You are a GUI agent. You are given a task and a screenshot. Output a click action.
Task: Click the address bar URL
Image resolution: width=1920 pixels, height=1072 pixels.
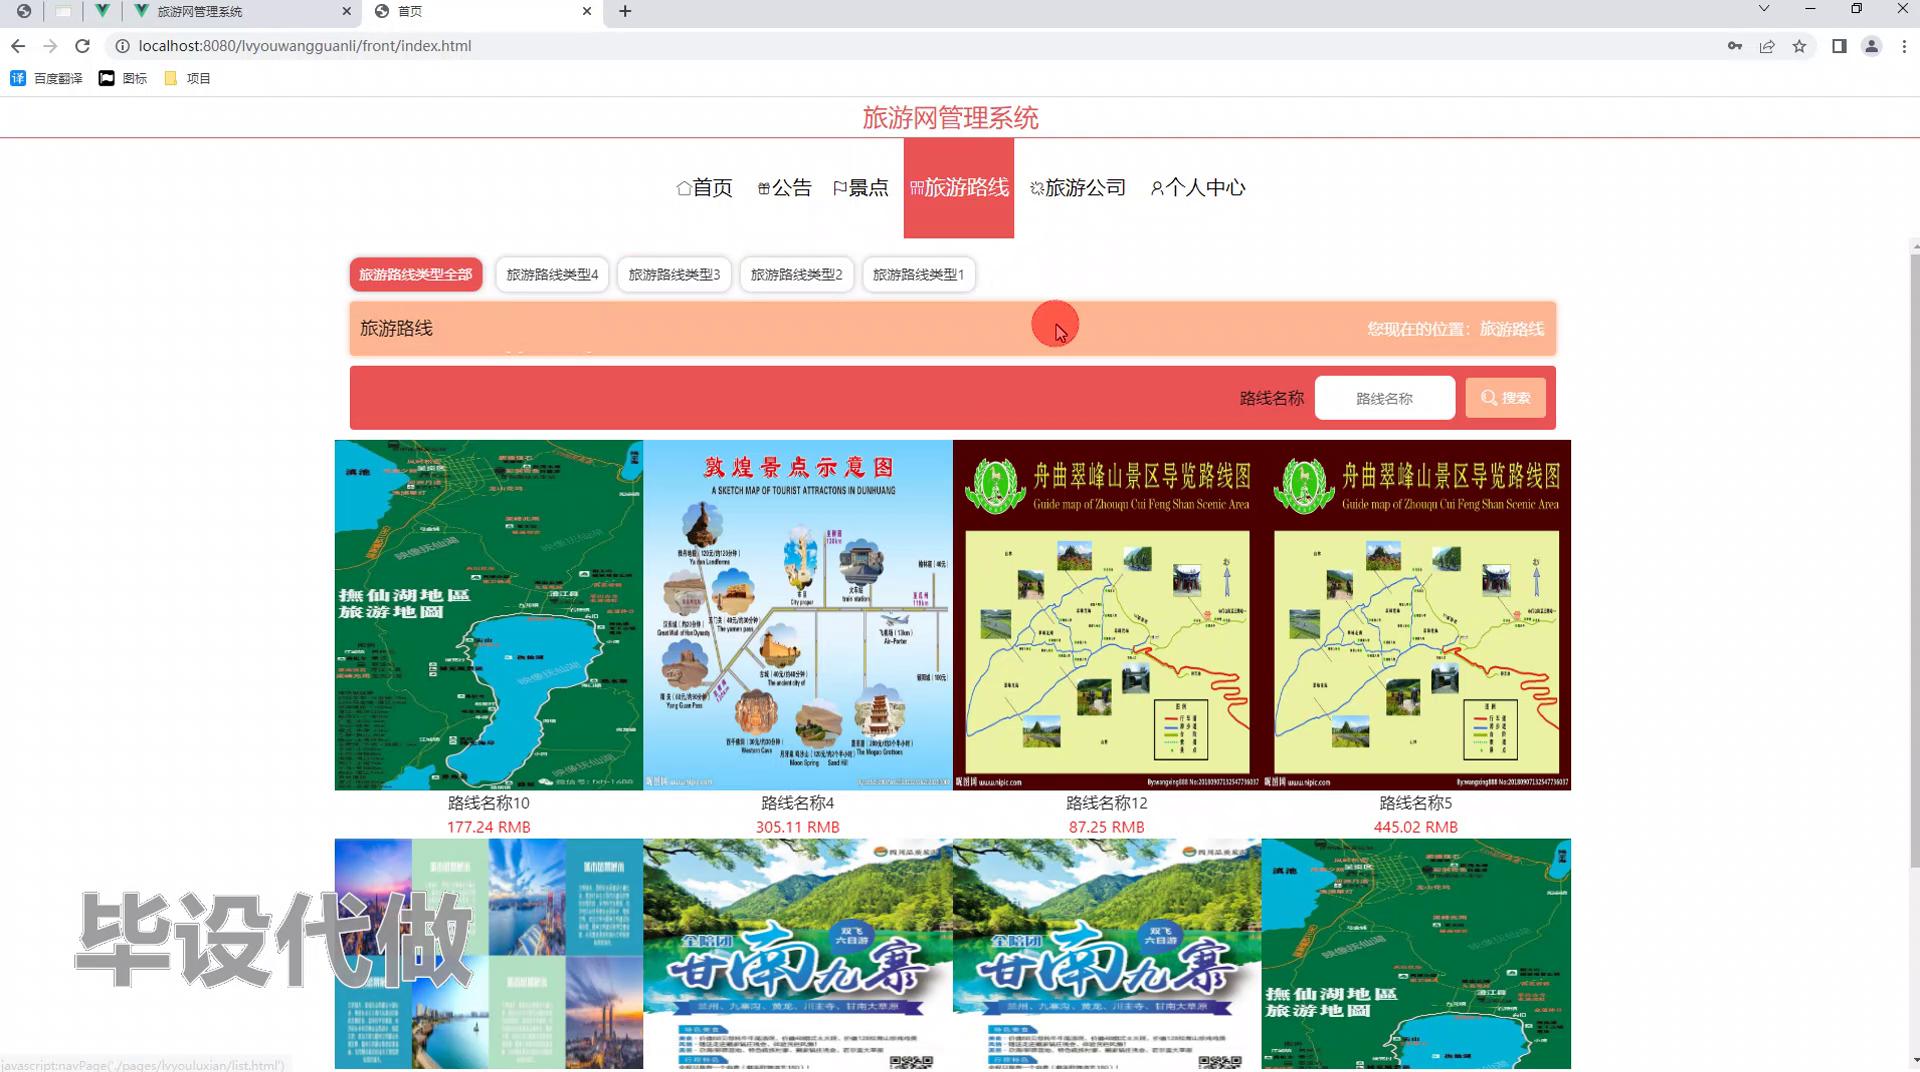click(x=305, y=46)
